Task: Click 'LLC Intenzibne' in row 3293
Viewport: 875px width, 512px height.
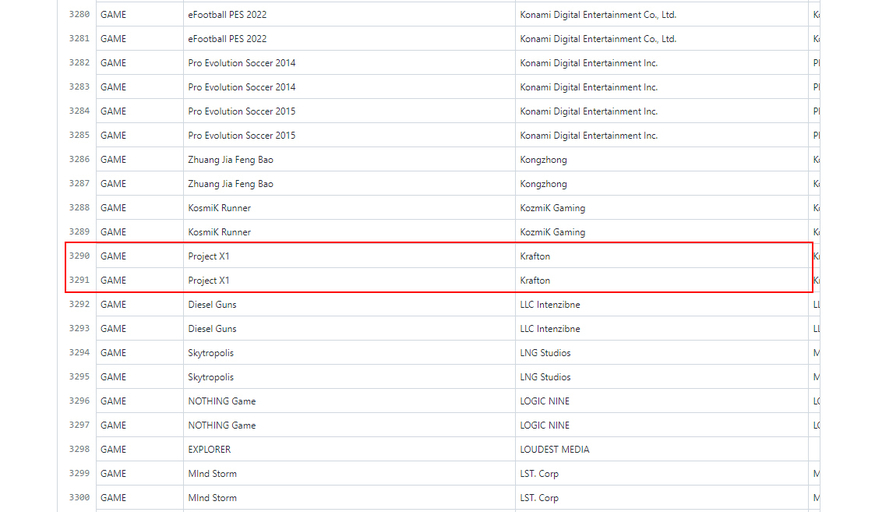Action: tap(550, 329)
